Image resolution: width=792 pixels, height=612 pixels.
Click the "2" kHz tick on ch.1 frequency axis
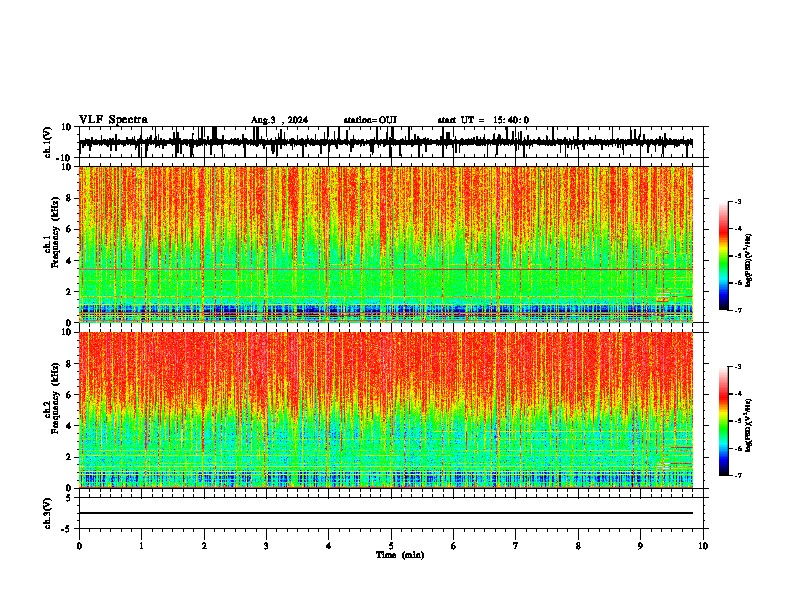tap(69, 292)
